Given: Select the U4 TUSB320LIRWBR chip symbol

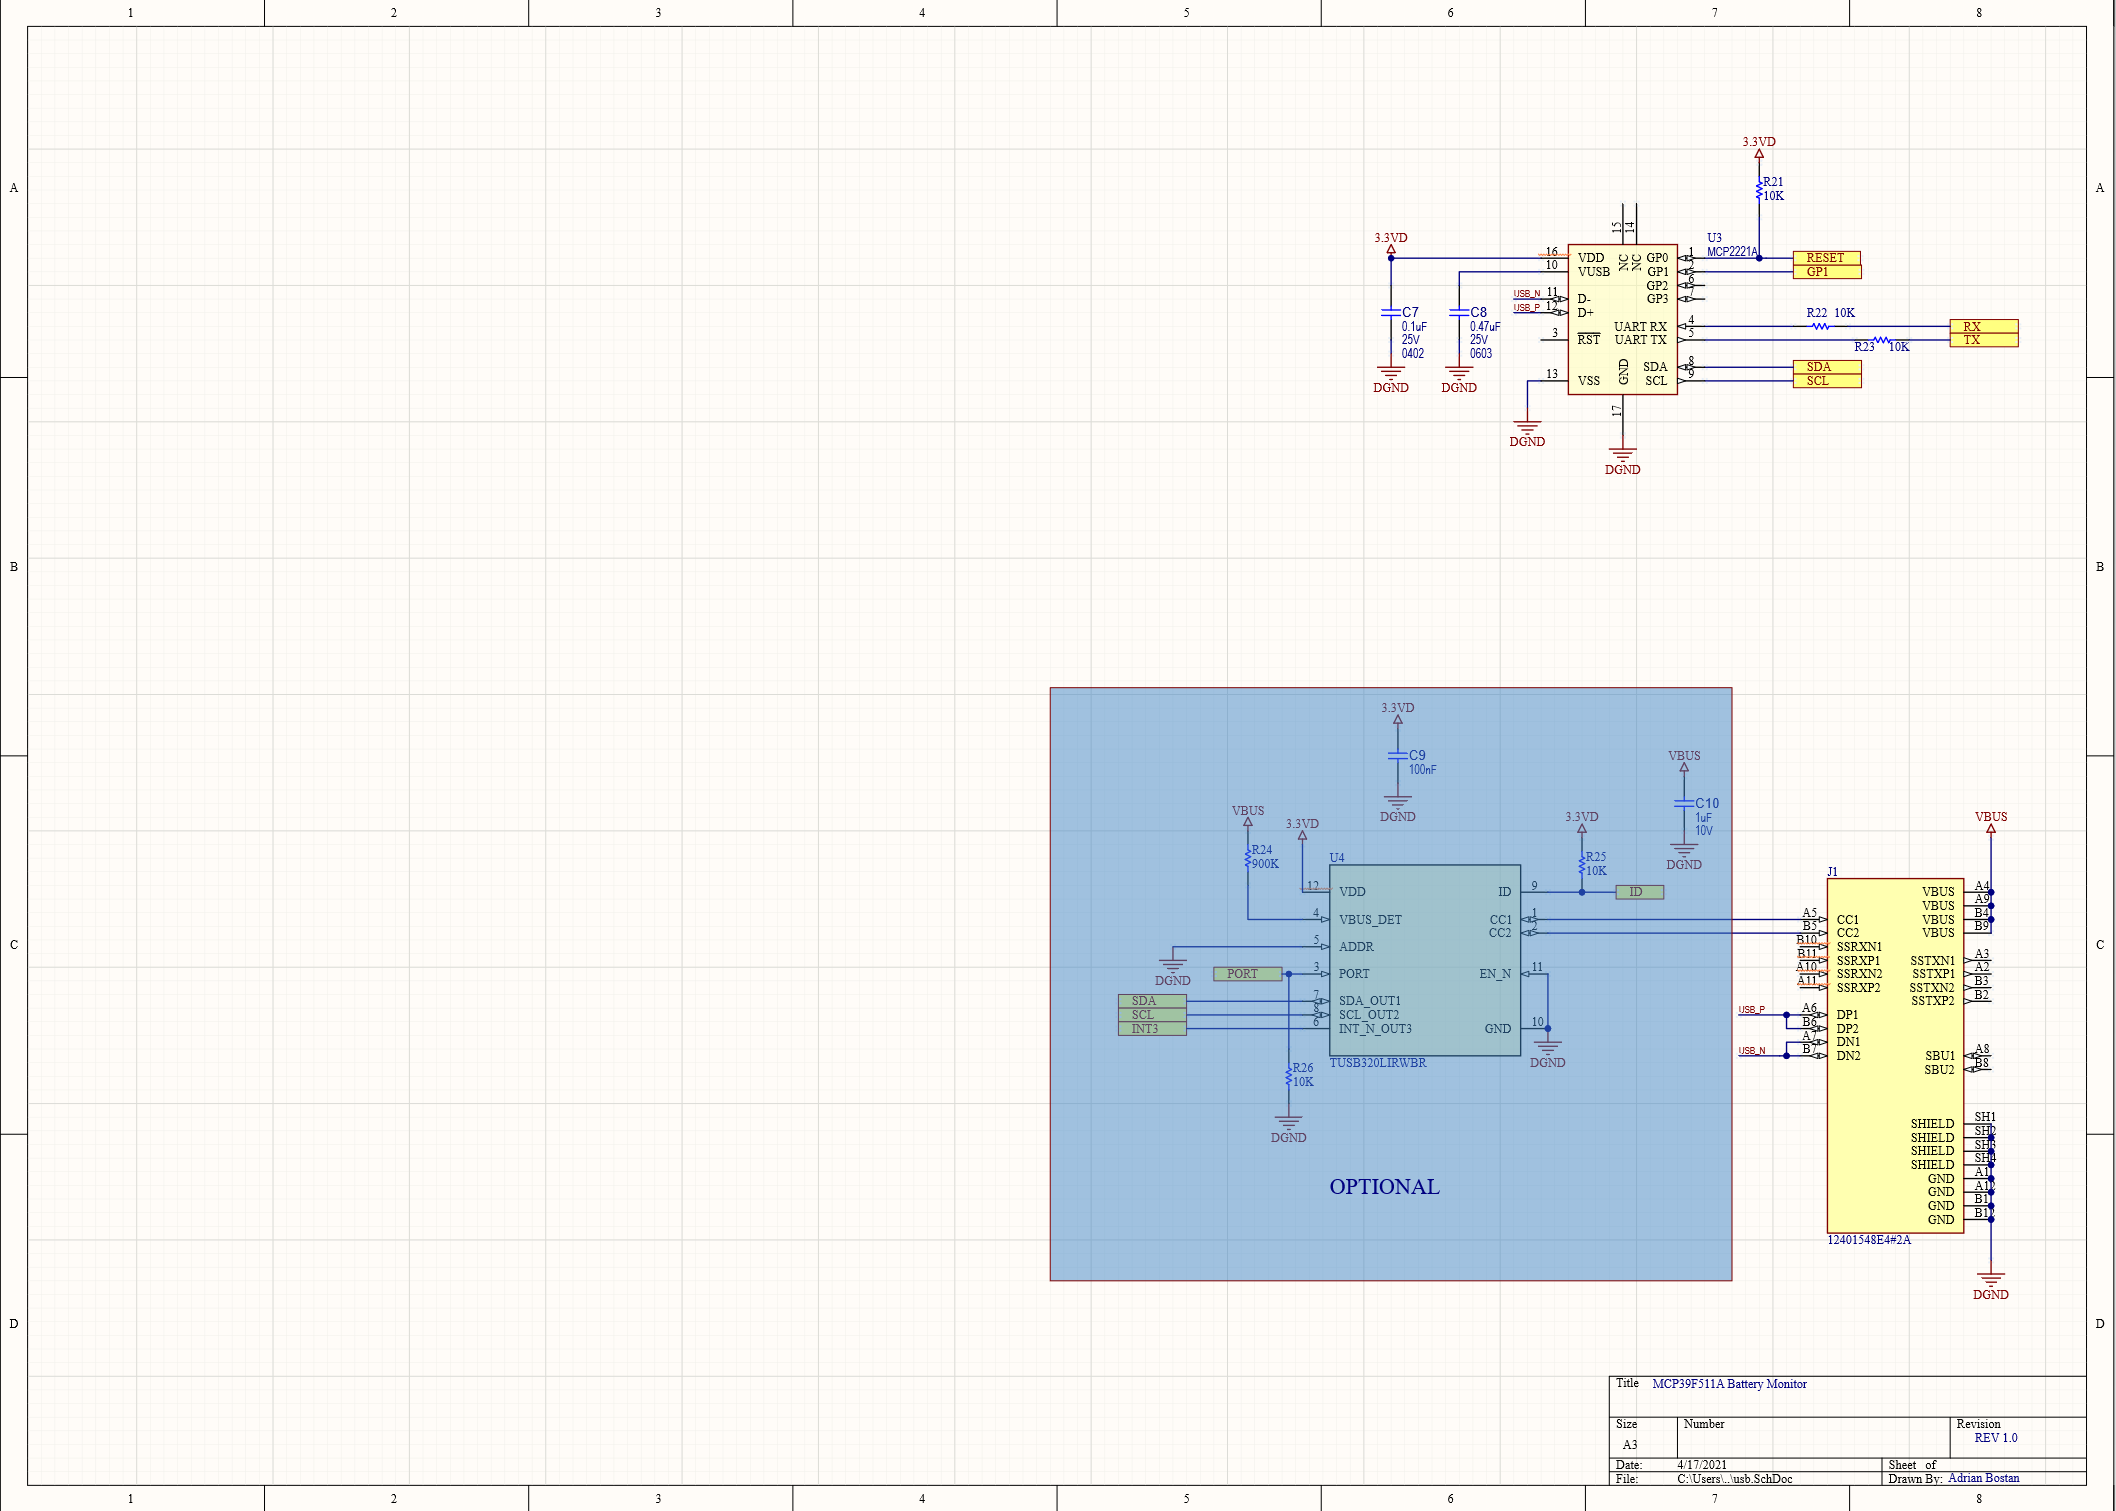Looking at the screenshot, I should click(x=1424, y=960).
